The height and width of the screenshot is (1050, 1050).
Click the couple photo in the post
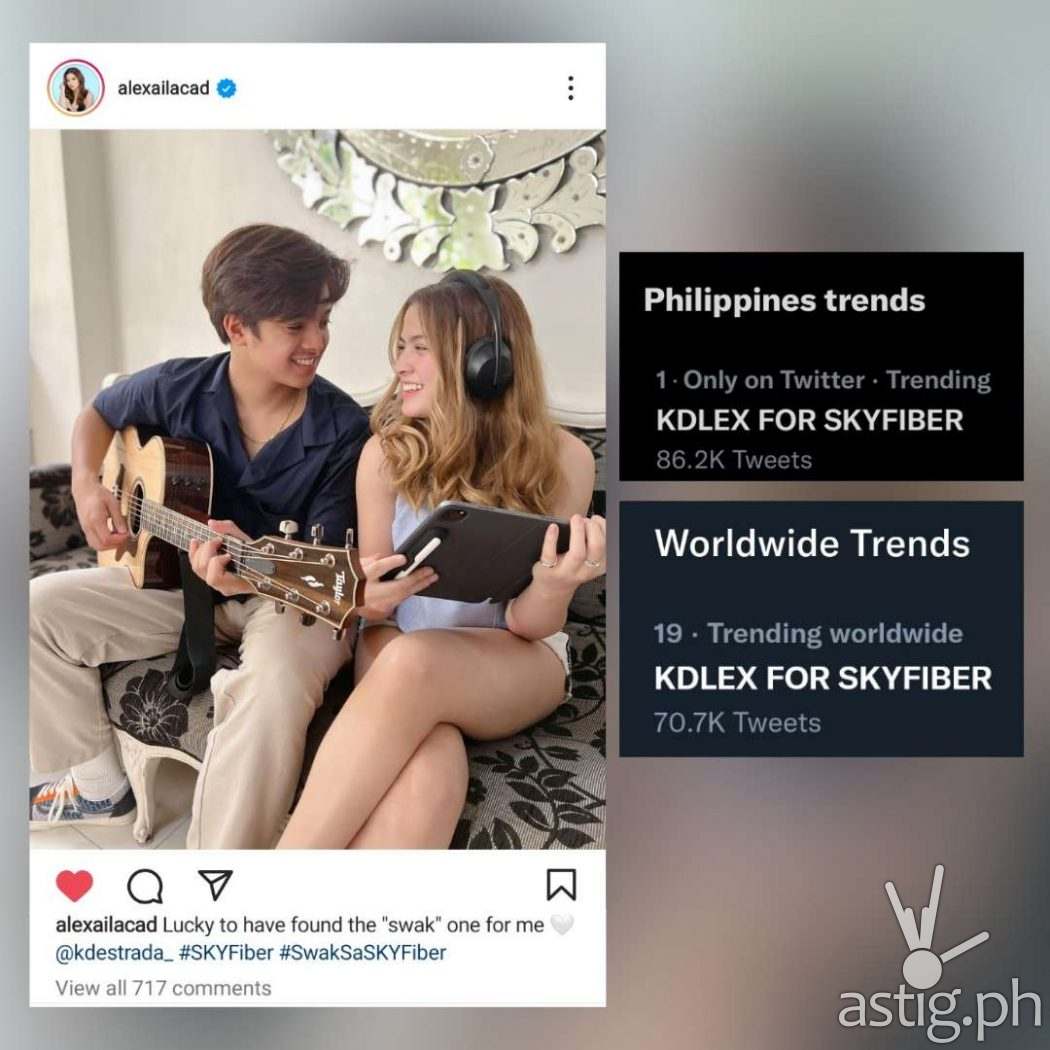317,490
